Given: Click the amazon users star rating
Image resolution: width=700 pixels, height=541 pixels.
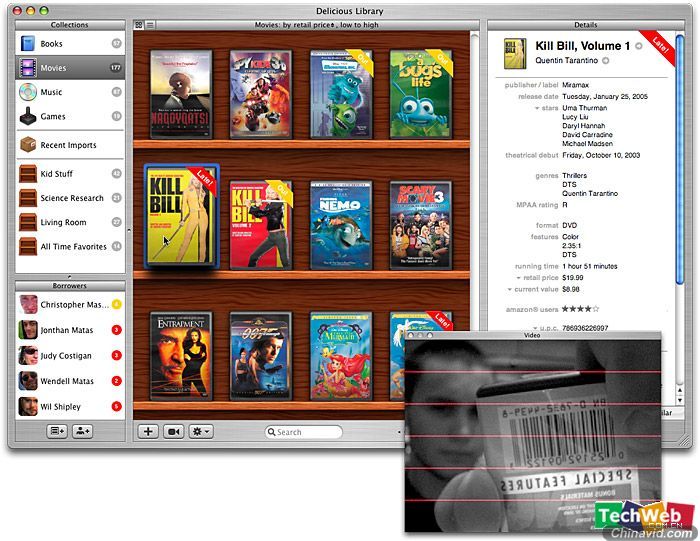Looking at the screenshot, I should click(580, 309).
